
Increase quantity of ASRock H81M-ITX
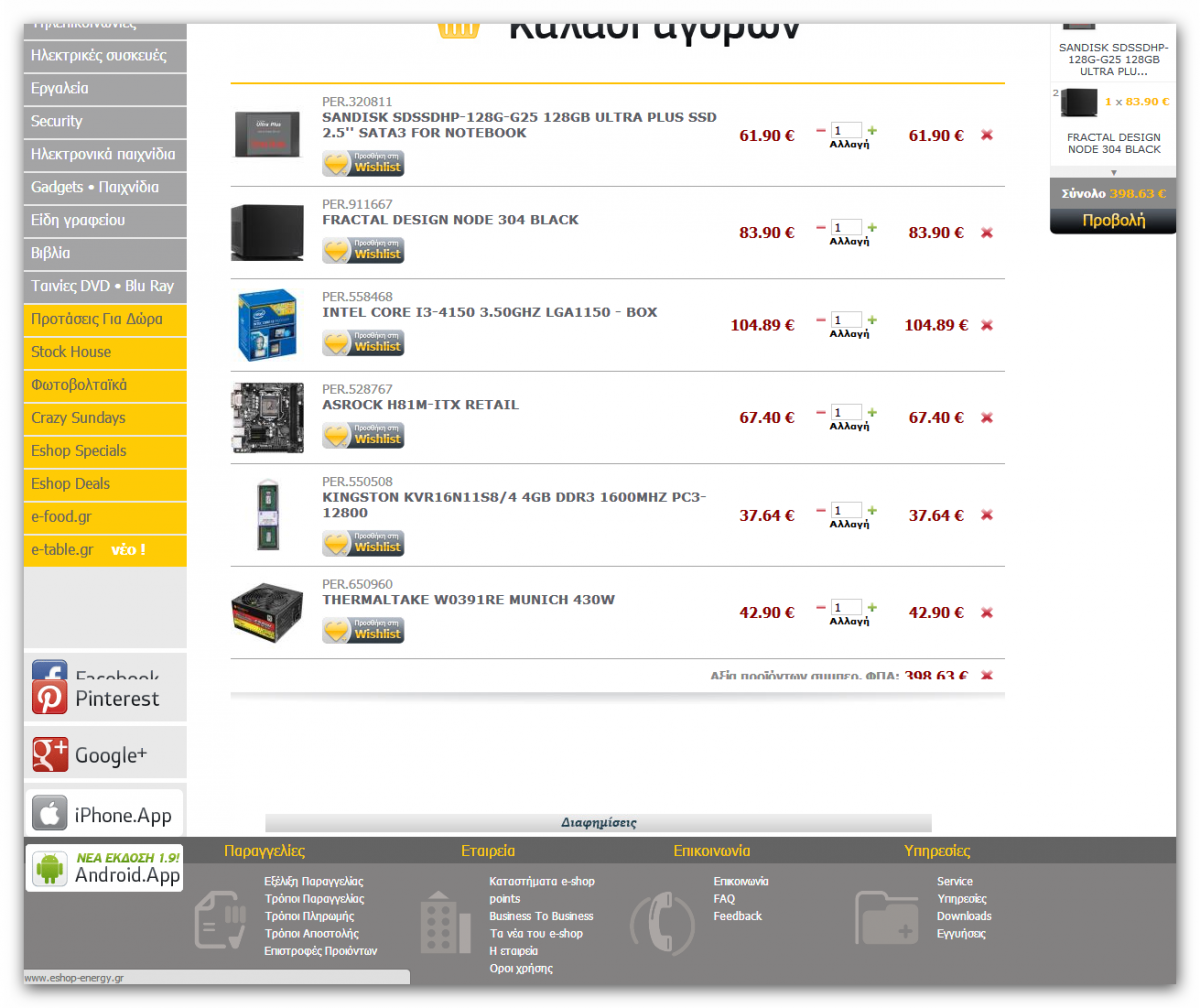tap(872, 412)
